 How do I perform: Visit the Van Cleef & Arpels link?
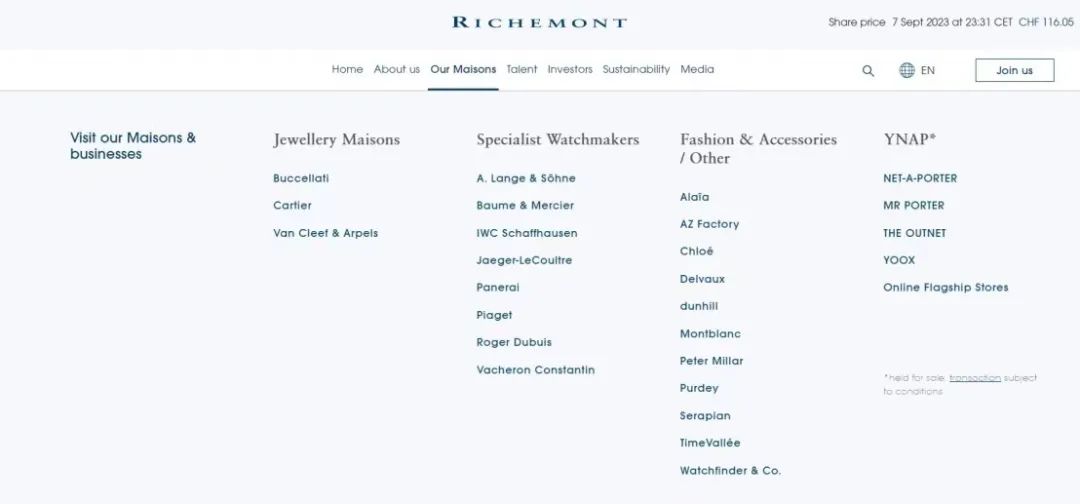325,233
